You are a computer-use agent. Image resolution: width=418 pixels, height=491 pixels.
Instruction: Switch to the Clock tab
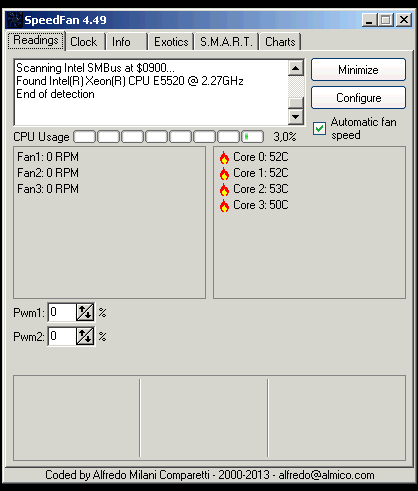click(84, 42)
